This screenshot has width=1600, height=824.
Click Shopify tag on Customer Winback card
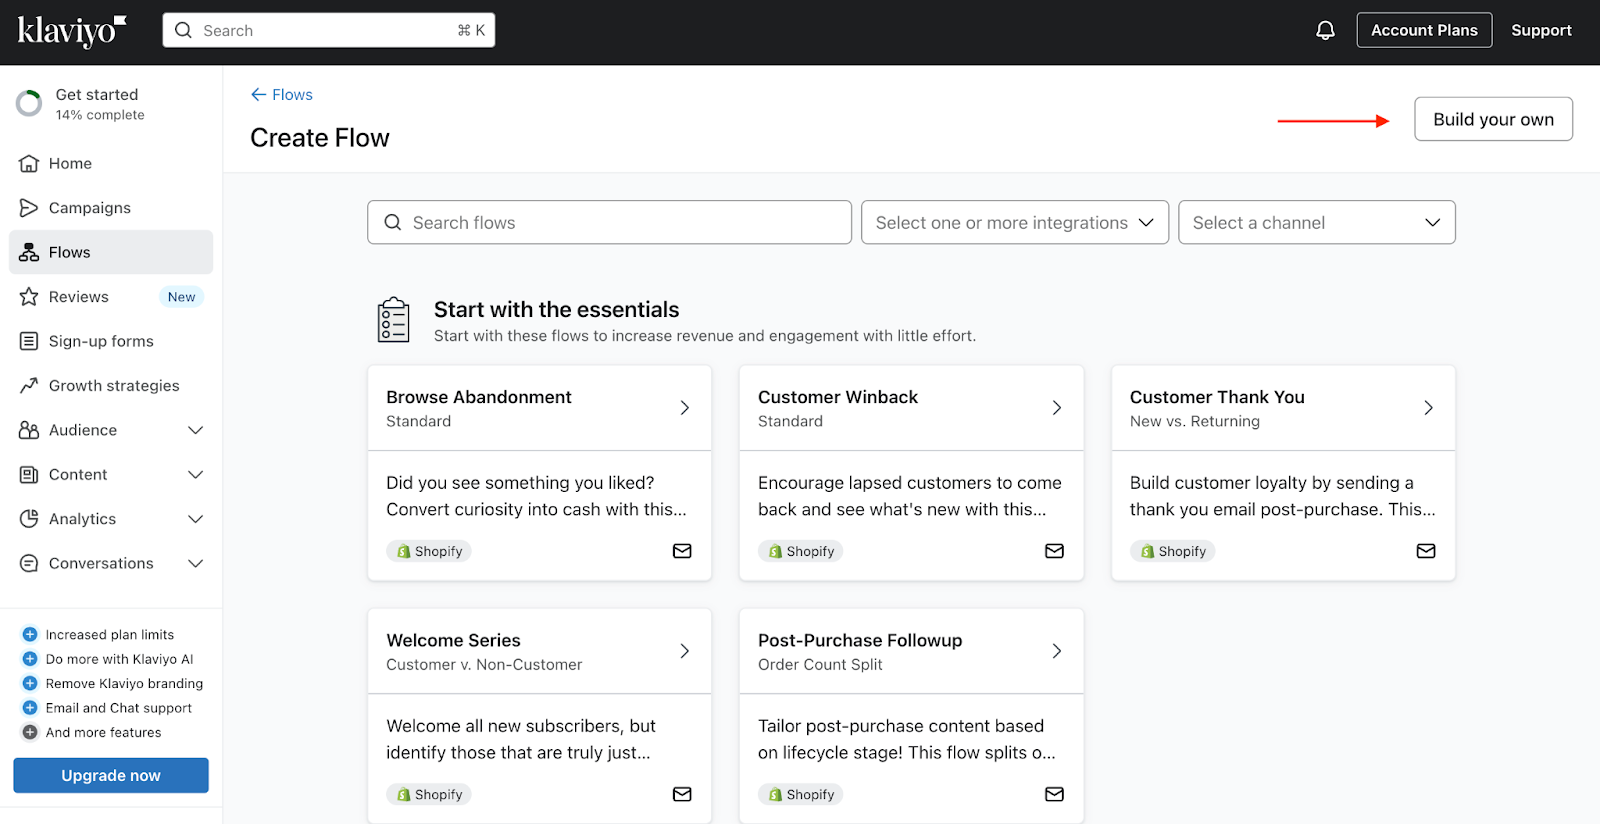pyautogui.click(x=801, y=551)
